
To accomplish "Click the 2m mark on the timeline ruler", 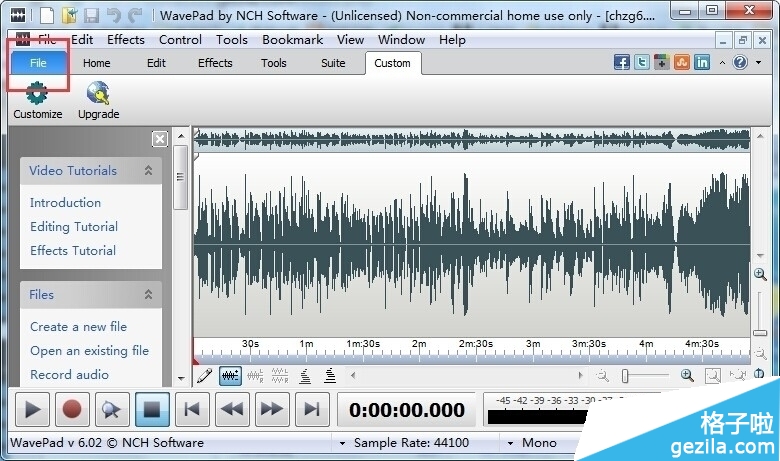I will point(419,344).
